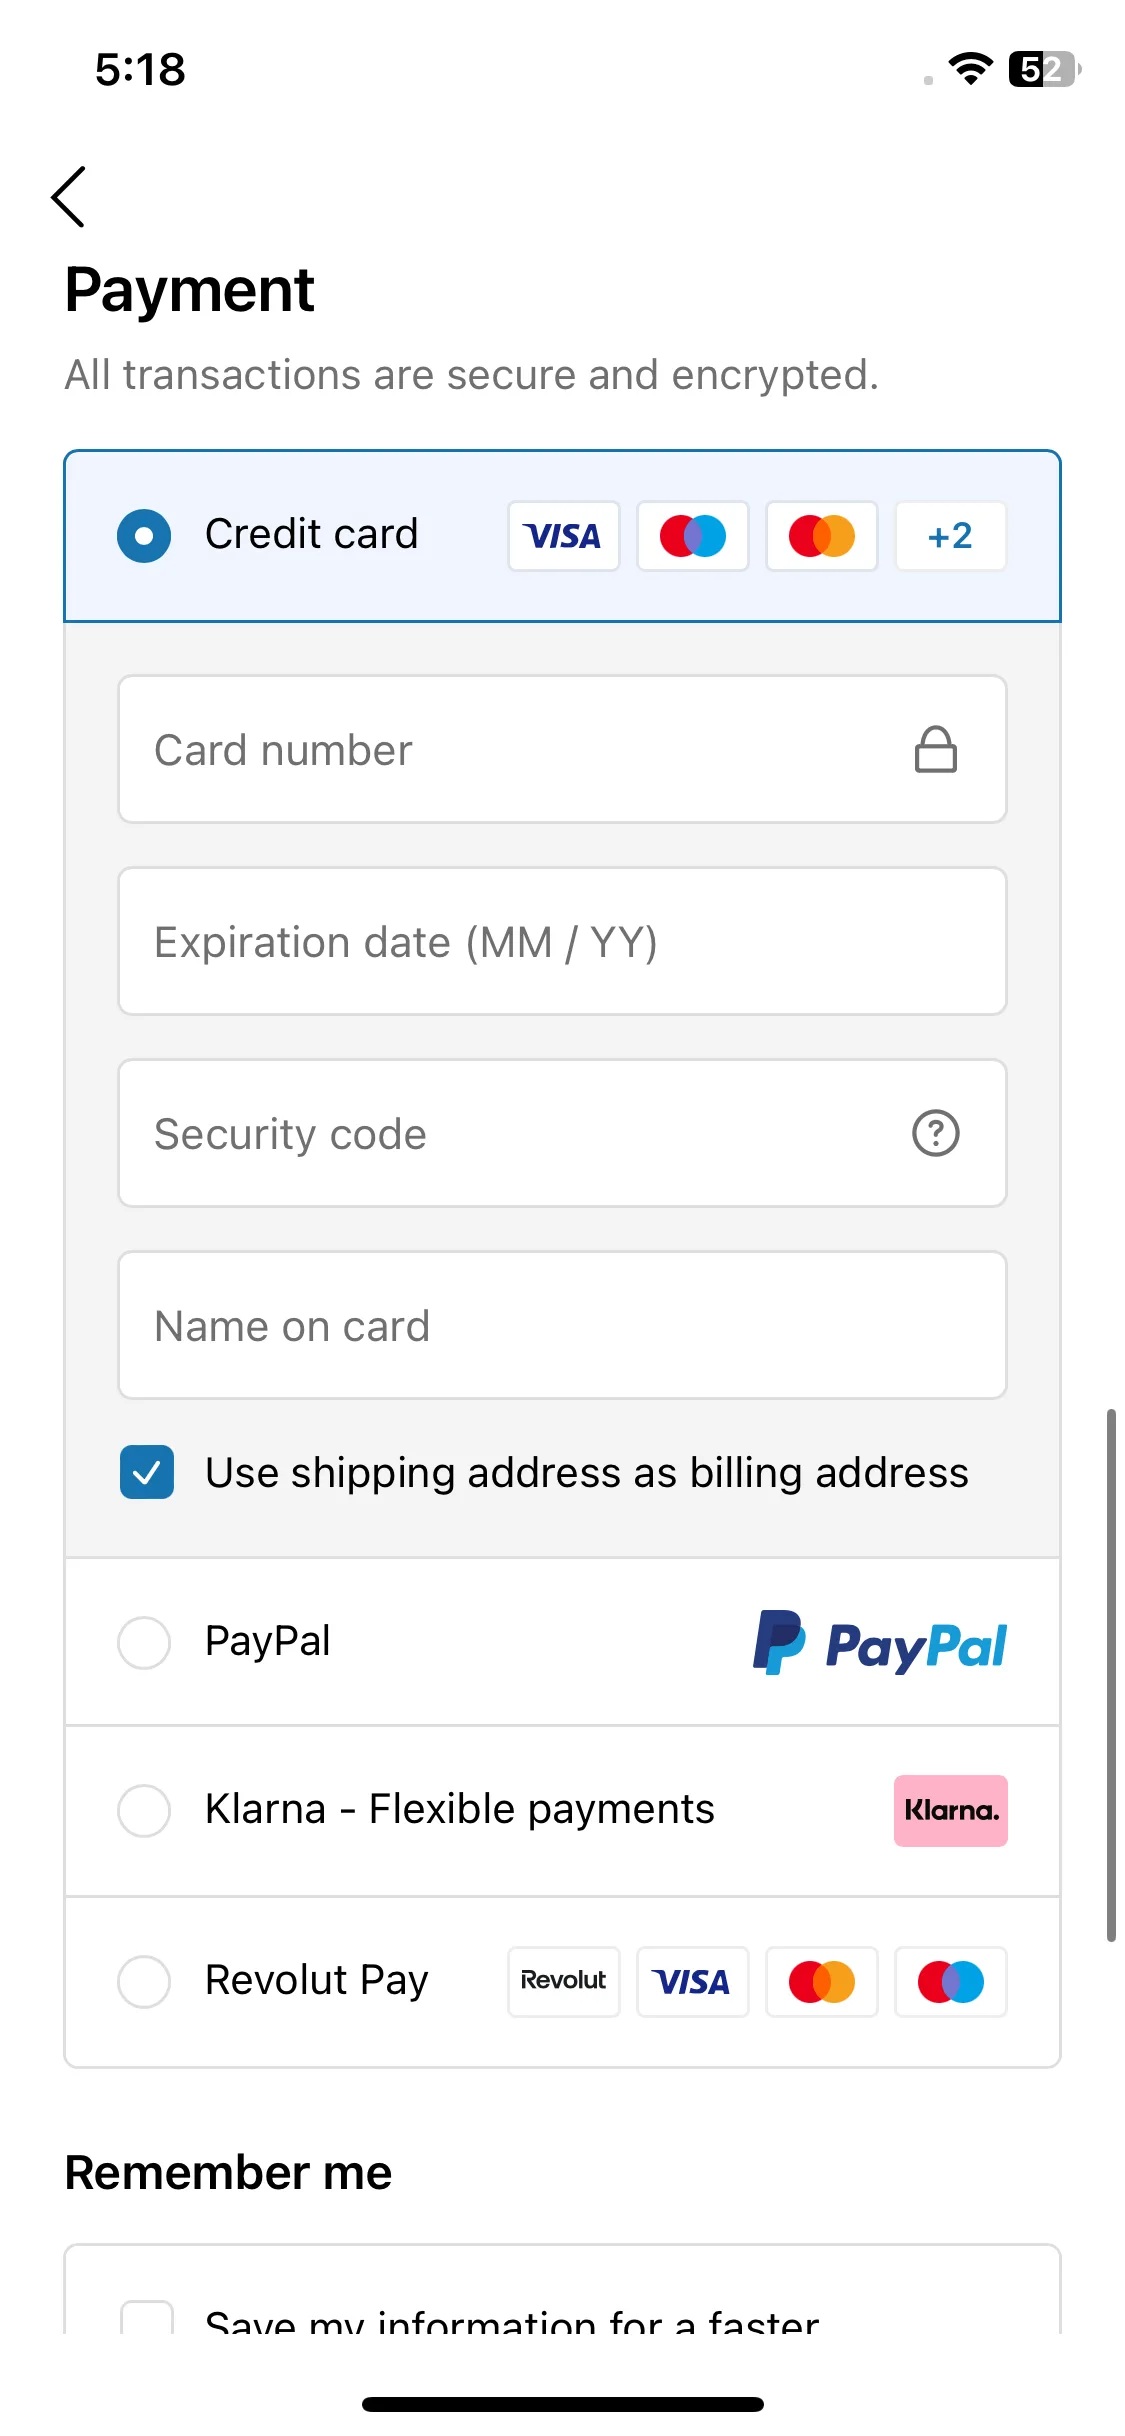
Task: Focus the Card number input field
Action: pyautogui.click(x=562, y=750)
